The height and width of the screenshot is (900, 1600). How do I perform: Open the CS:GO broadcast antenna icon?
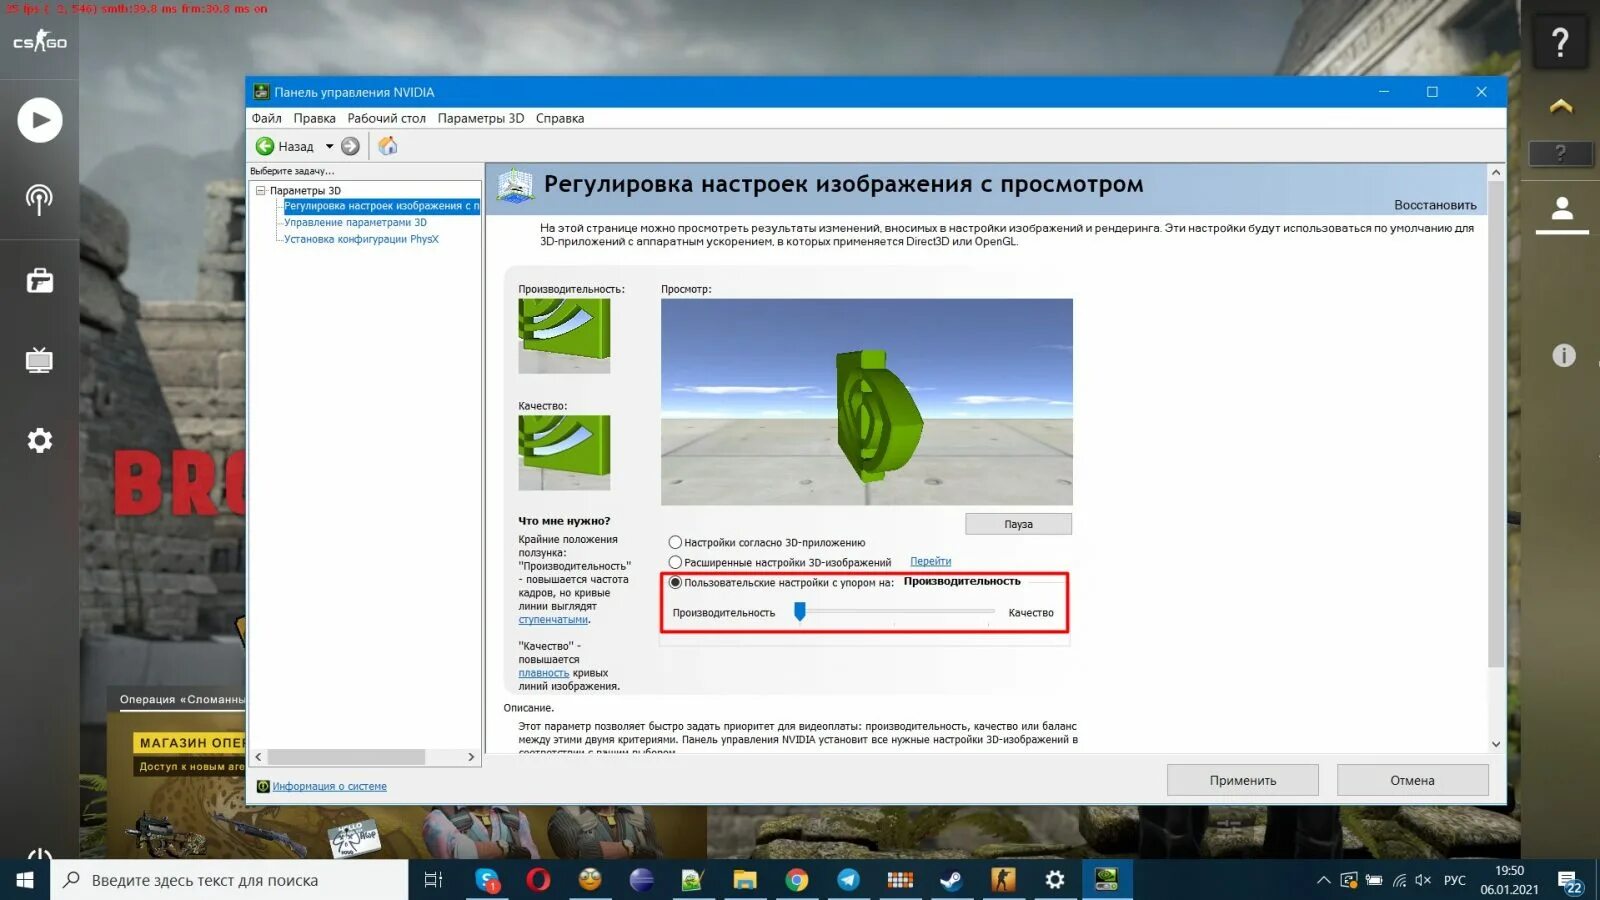[x=39, y=200]
